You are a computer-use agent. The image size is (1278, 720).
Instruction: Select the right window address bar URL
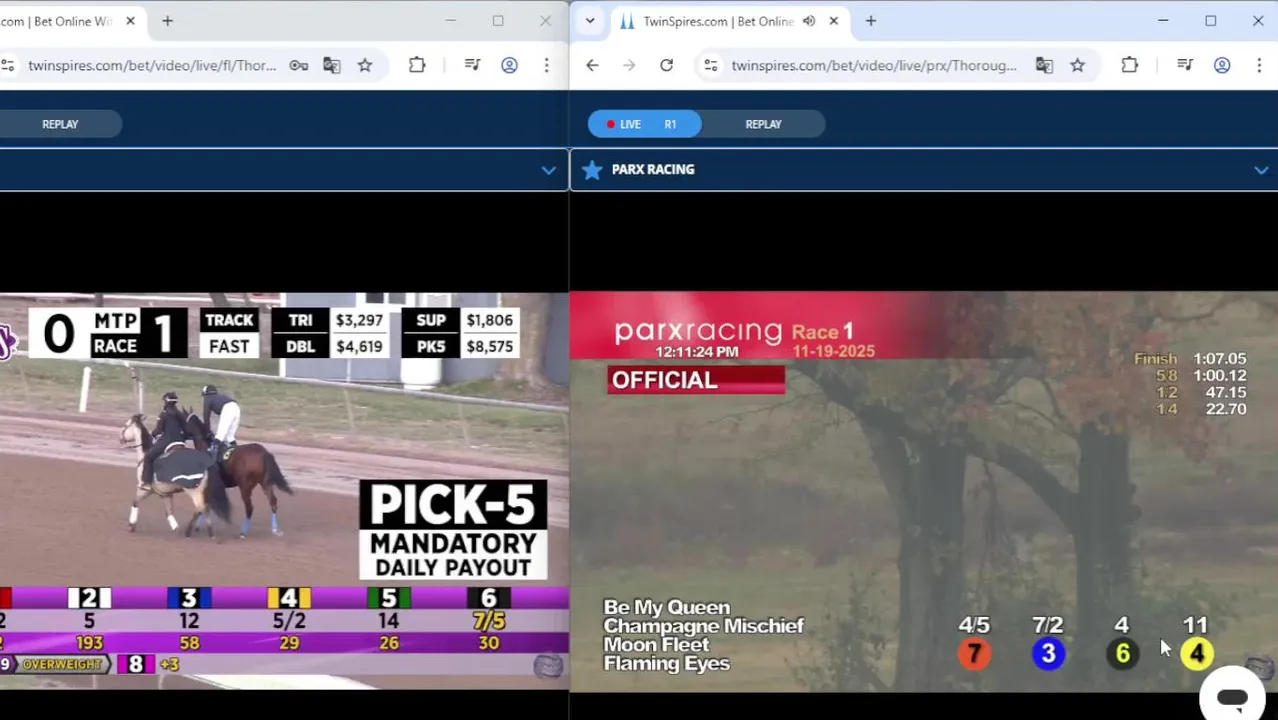(874, 65)
